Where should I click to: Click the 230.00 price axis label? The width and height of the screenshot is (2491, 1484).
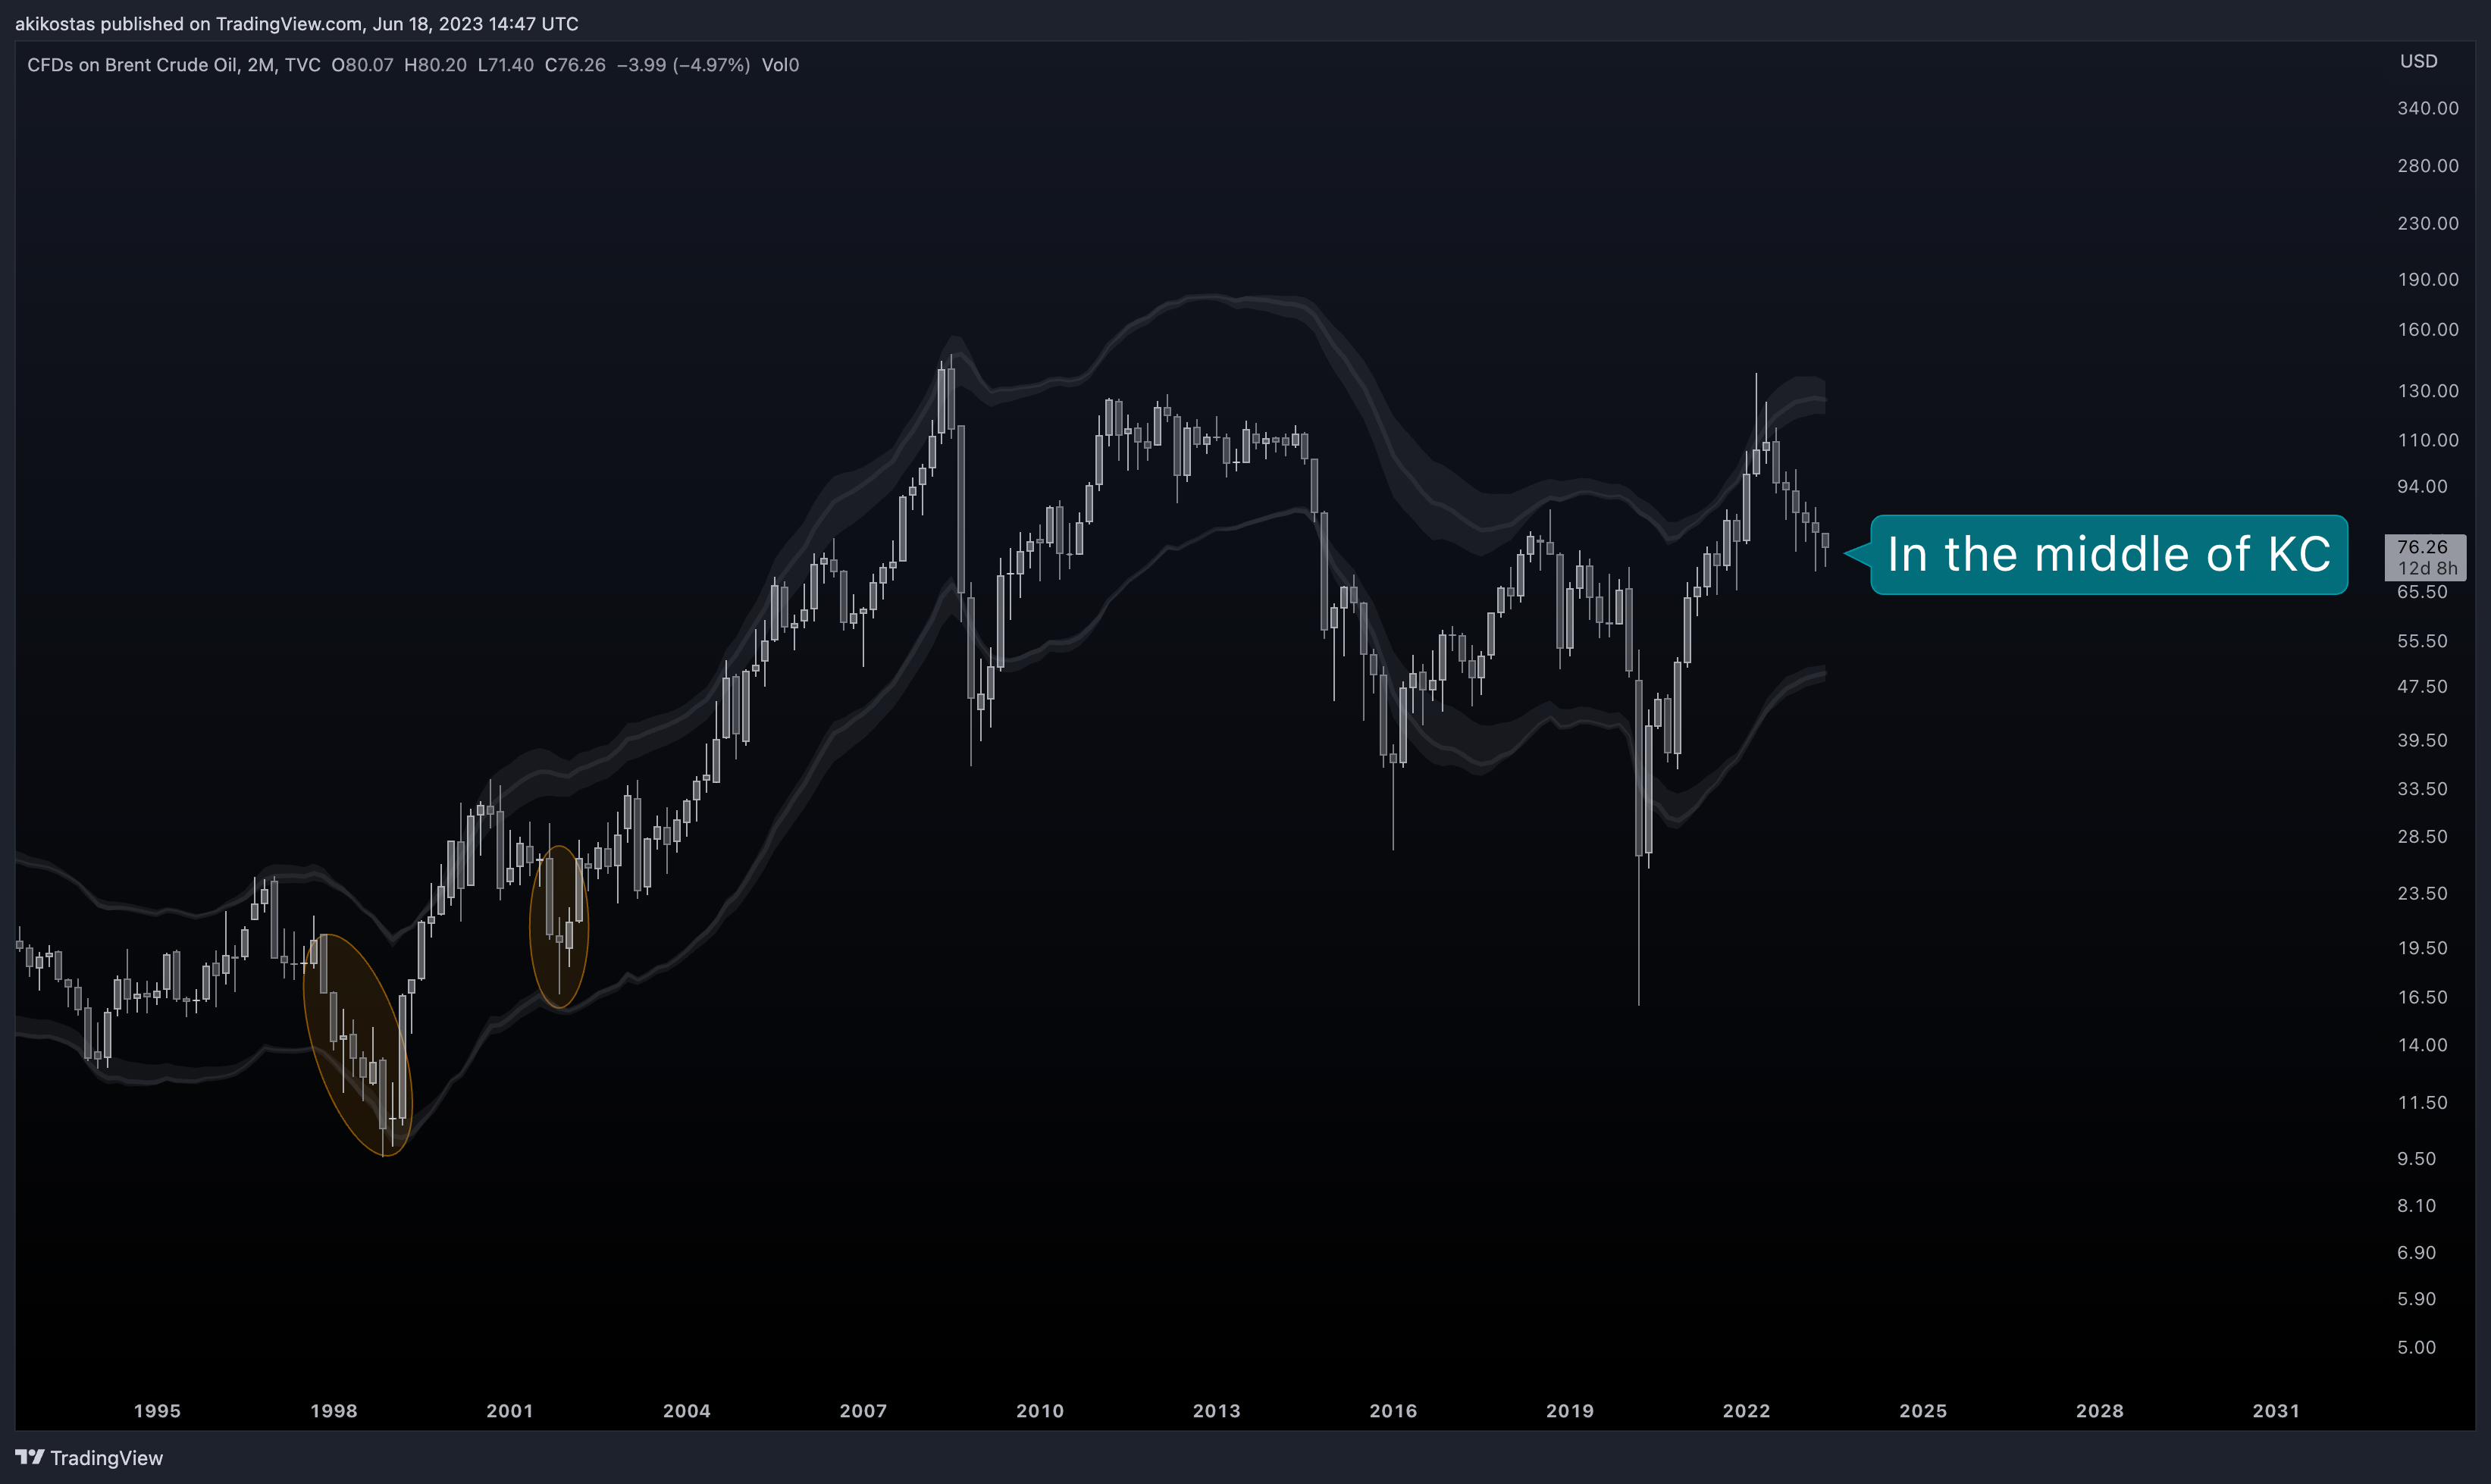[2427, 223]
